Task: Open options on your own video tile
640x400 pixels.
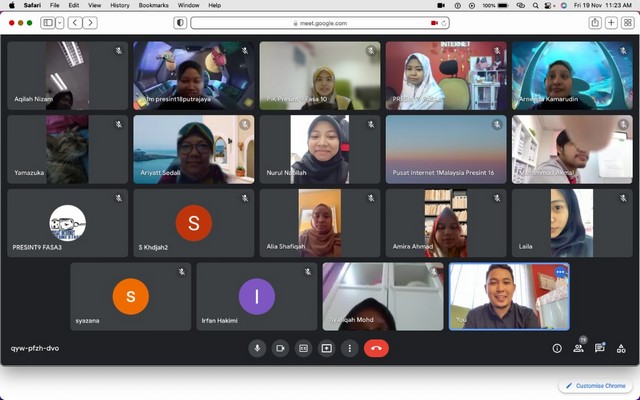Action: pos(560,271)
